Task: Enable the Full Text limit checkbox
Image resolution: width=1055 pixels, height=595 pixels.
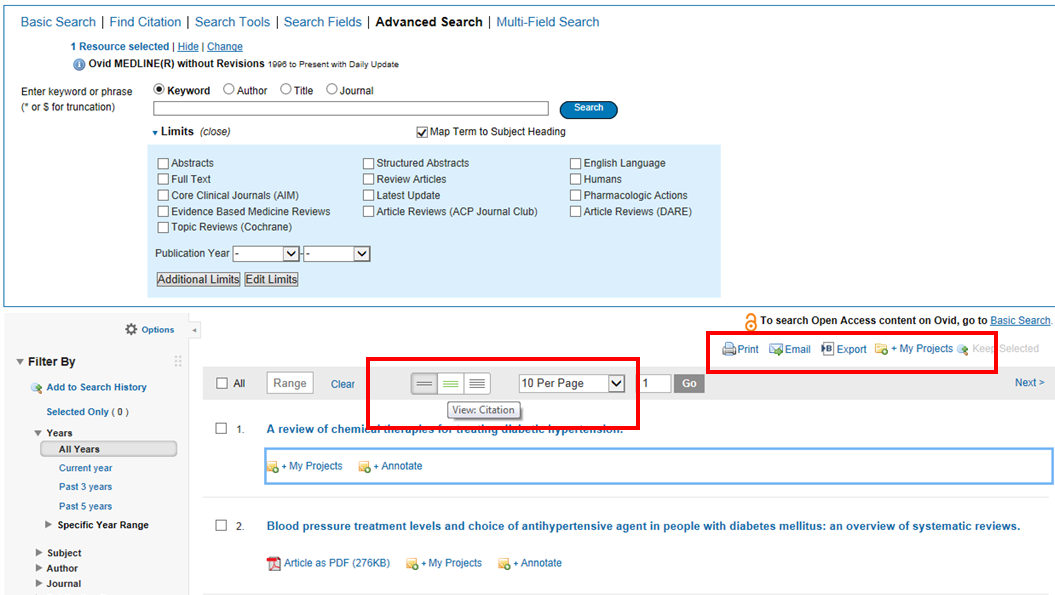Action: pos(163,180)
